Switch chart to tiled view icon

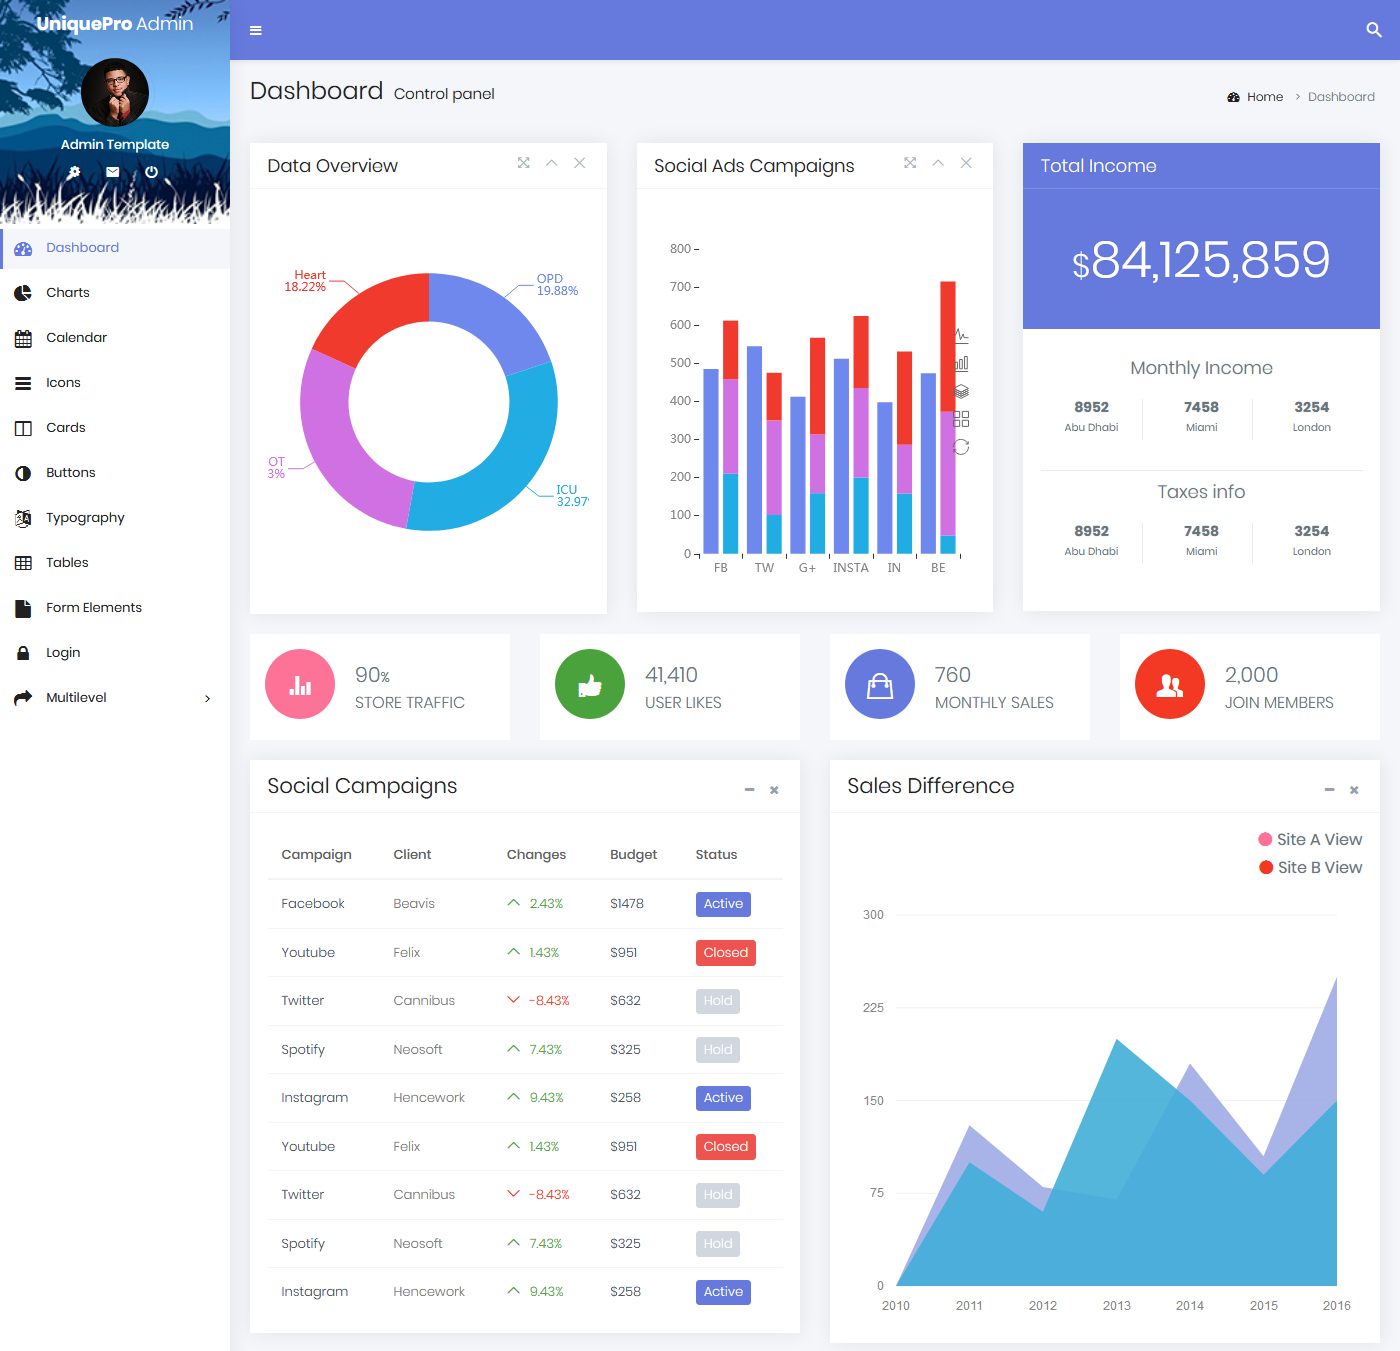[961, 419]
